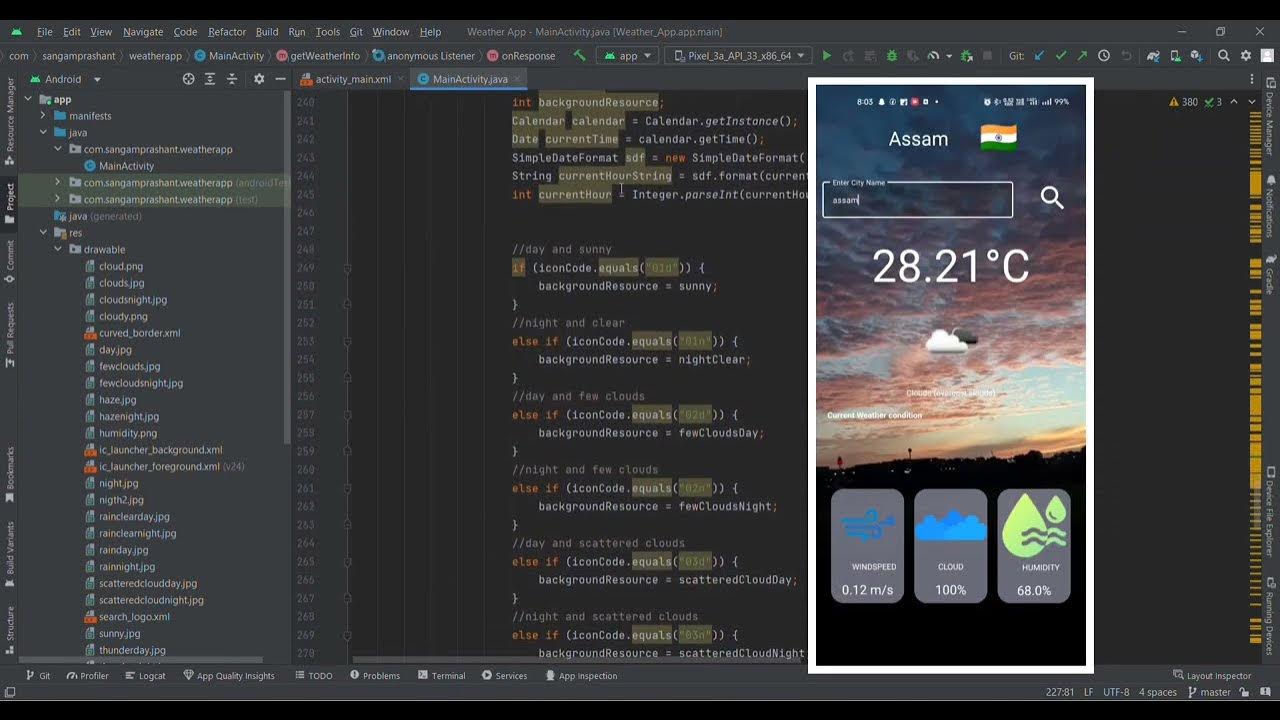This screenshot has height=720, width=1280.
Task: Open the Layout Inspector
Action: coord(1211,676)
